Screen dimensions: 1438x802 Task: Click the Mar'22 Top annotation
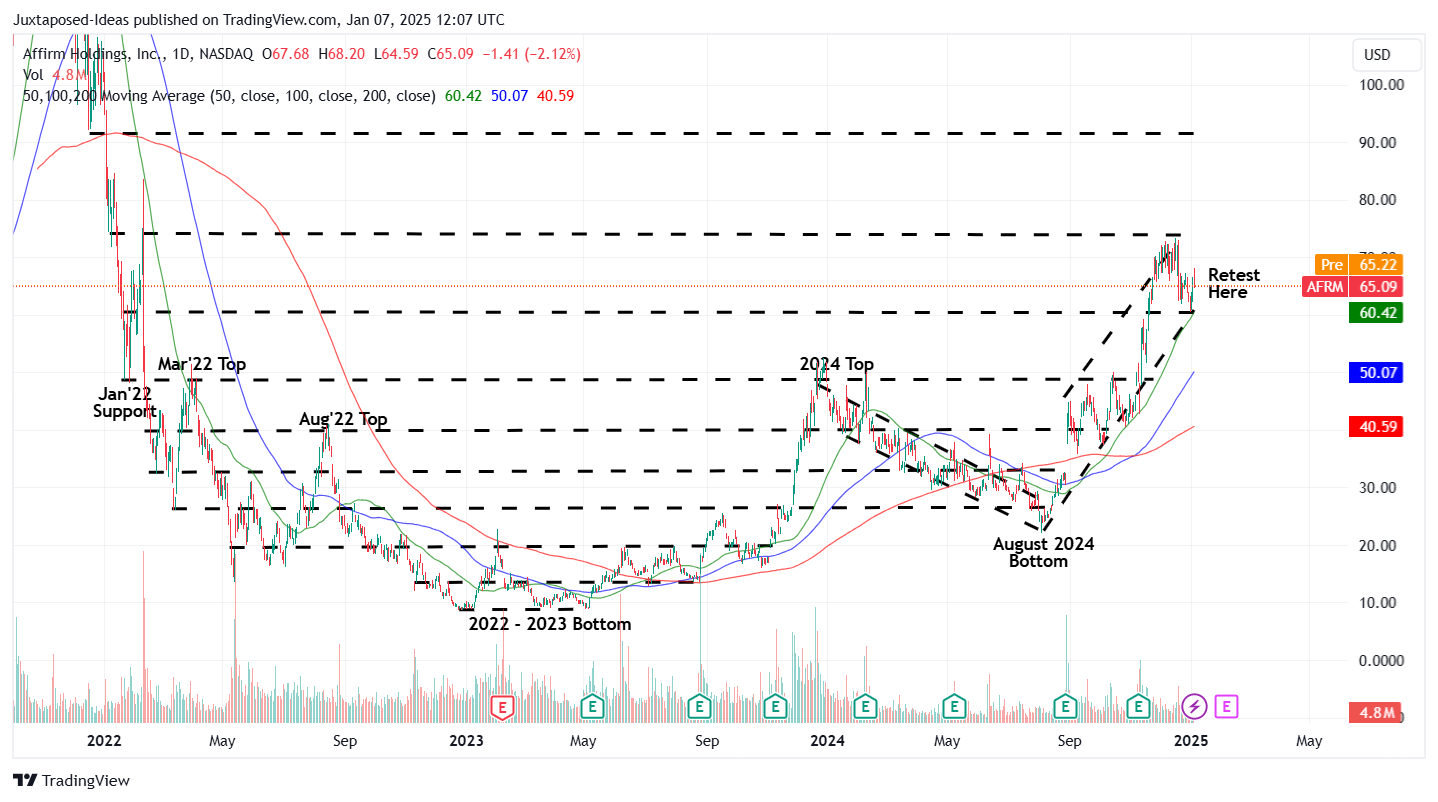[202, 365]
